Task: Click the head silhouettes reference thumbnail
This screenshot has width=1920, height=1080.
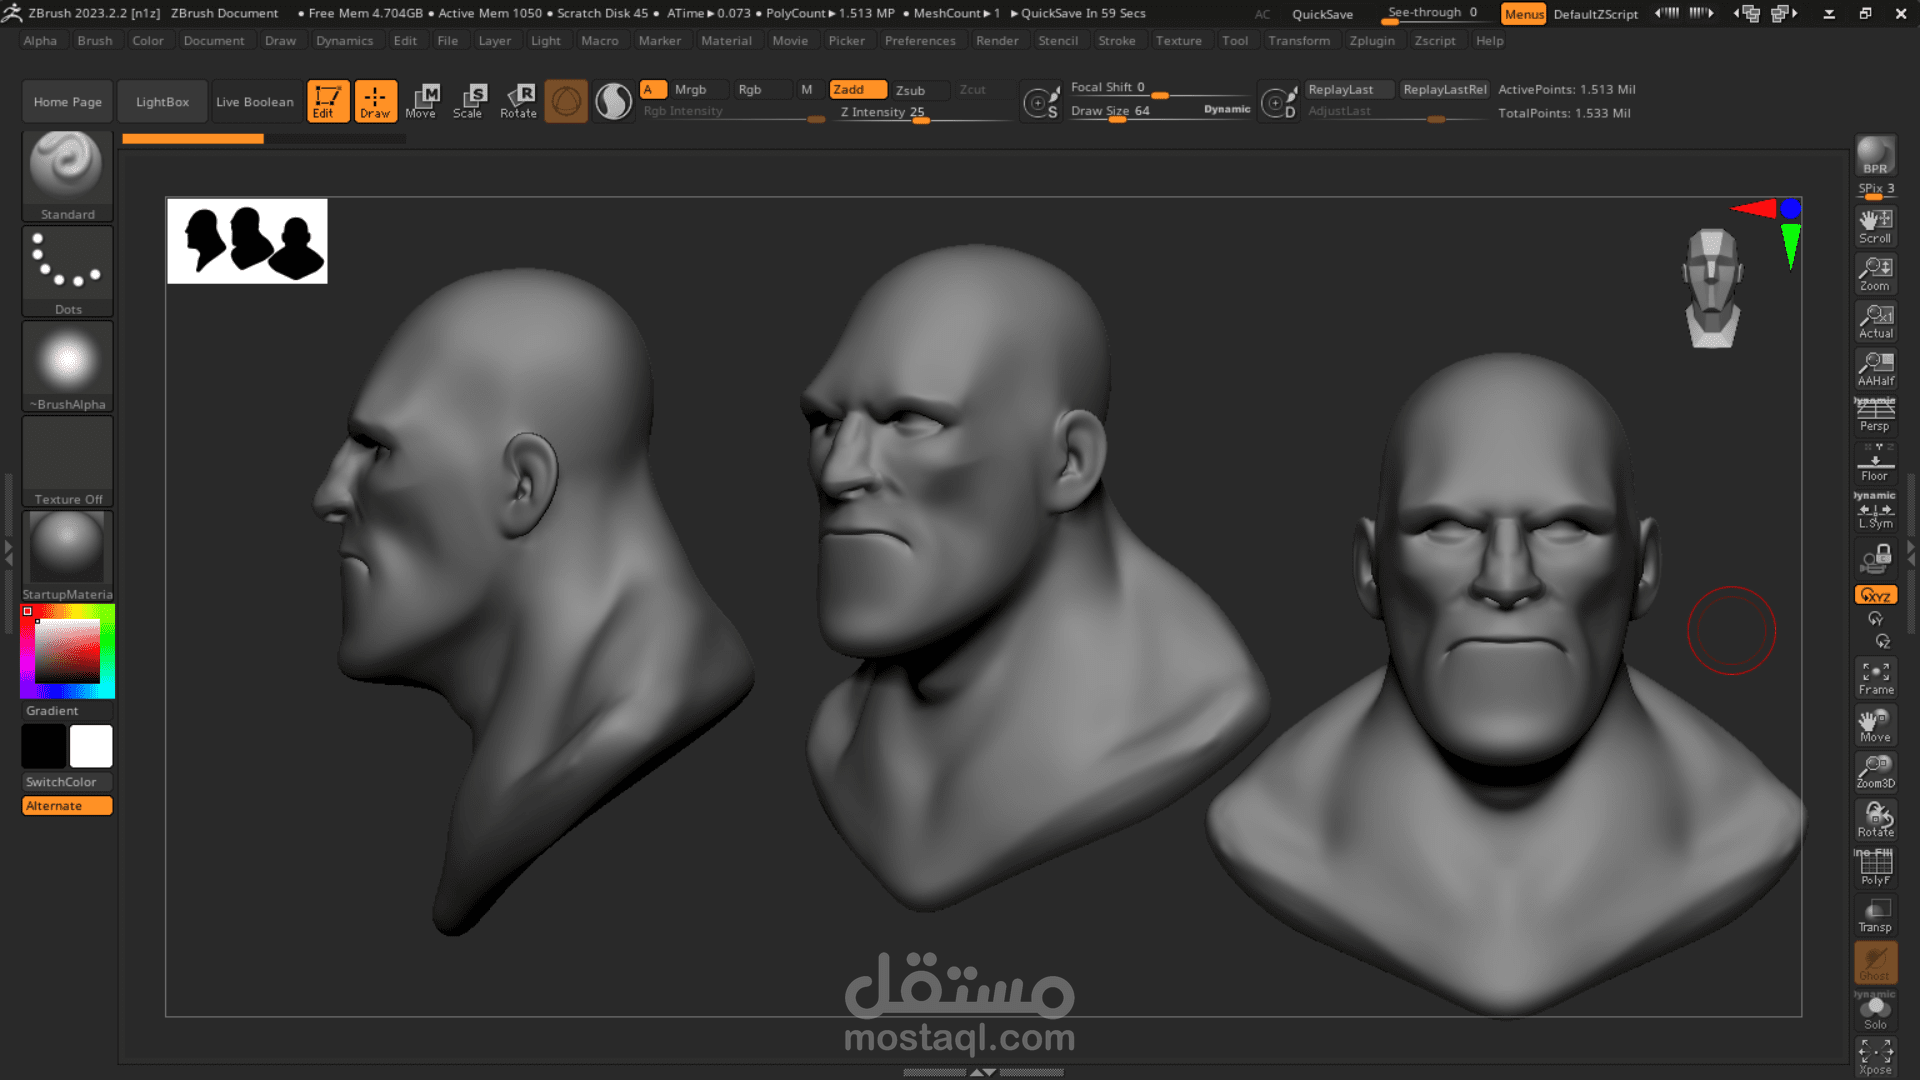Action: (x=247, y=241)
